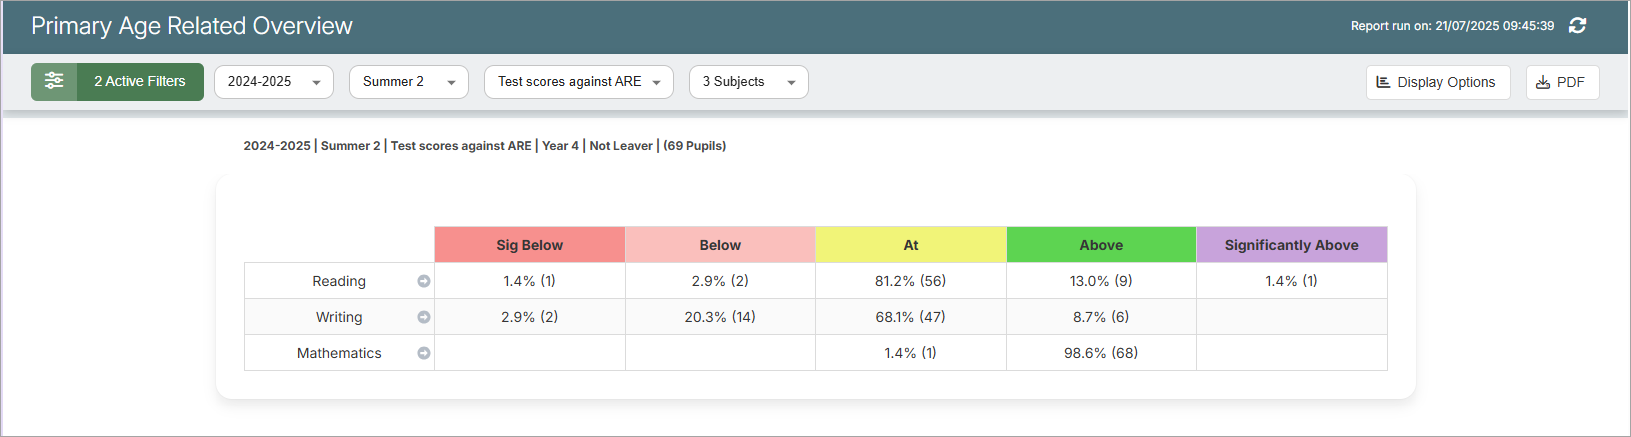Click the arrow icon beside Mathematics

point(424,353)
